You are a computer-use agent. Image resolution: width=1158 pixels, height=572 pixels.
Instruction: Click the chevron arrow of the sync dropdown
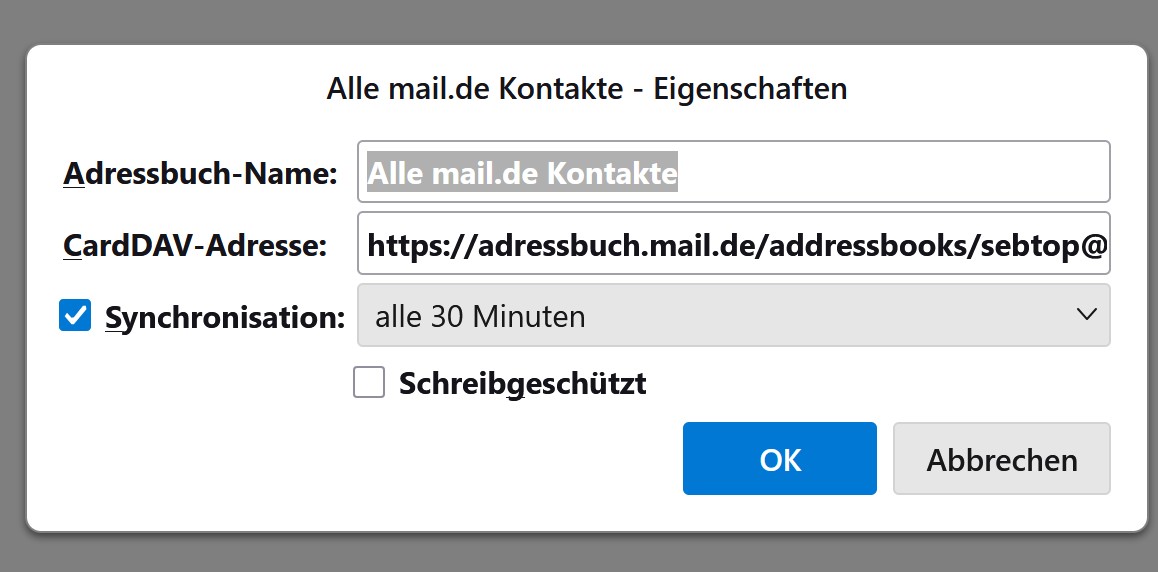1086,314
